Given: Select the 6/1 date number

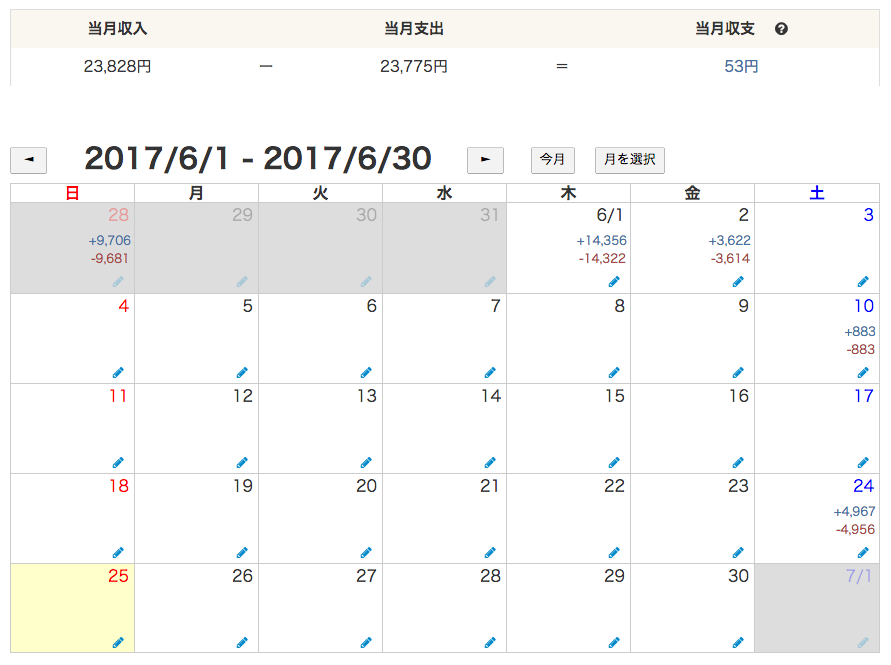Looking at the screenshot, I should point(610,215).
